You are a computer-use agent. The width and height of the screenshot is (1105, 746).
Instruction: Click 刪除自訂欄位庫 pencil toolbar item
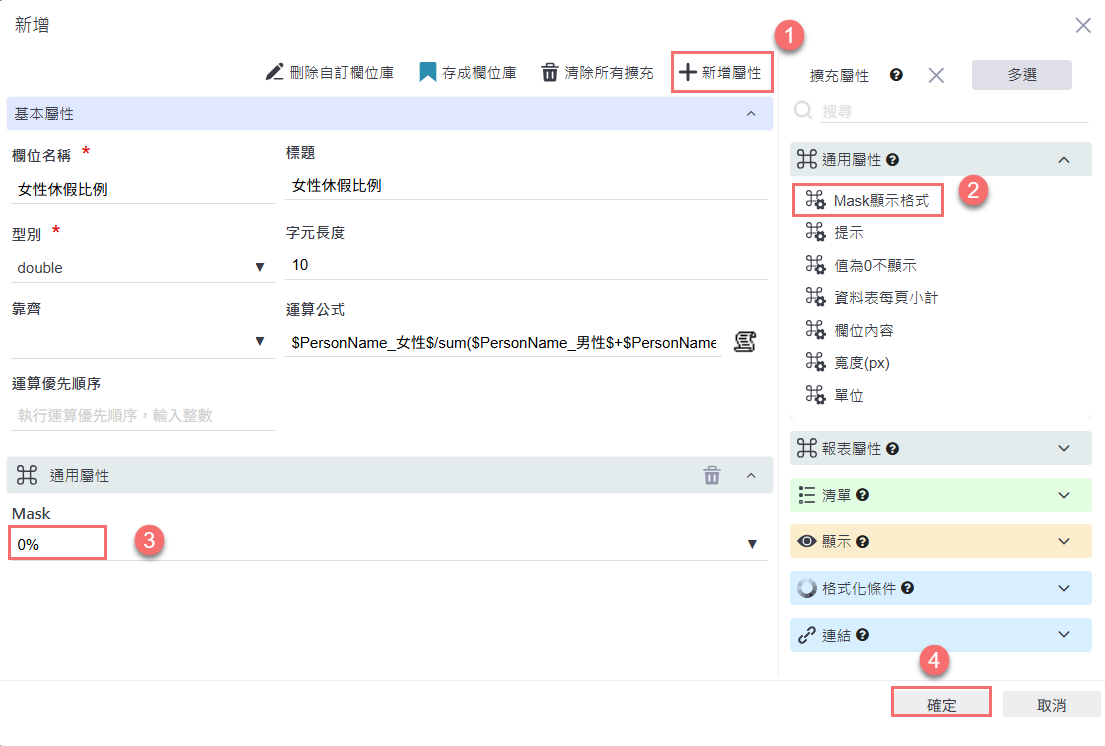point(329,73)
